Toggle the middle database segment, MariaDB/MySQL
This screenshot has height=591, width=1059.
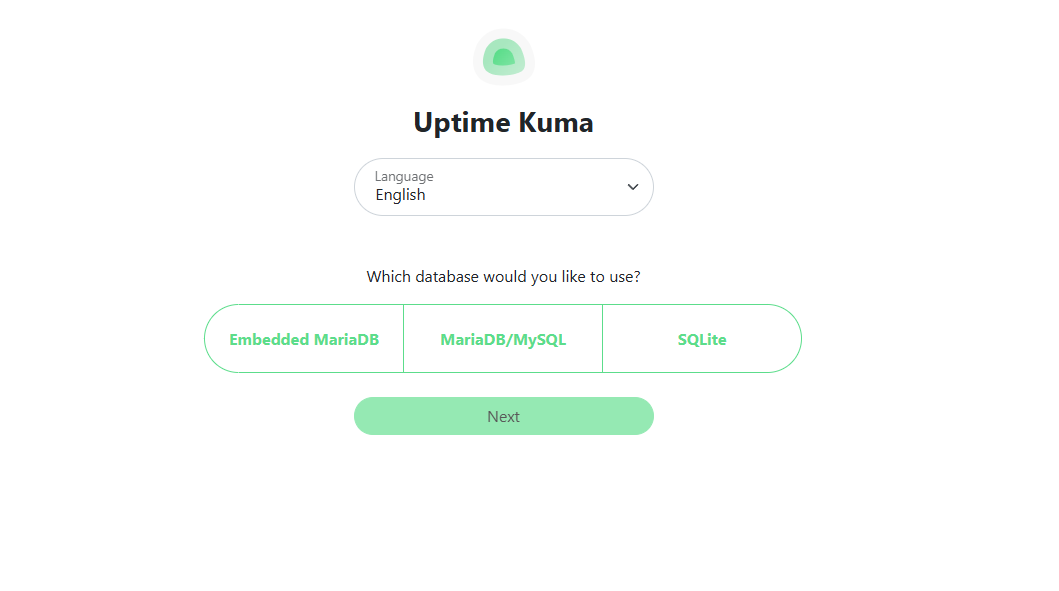pos(503,339)
